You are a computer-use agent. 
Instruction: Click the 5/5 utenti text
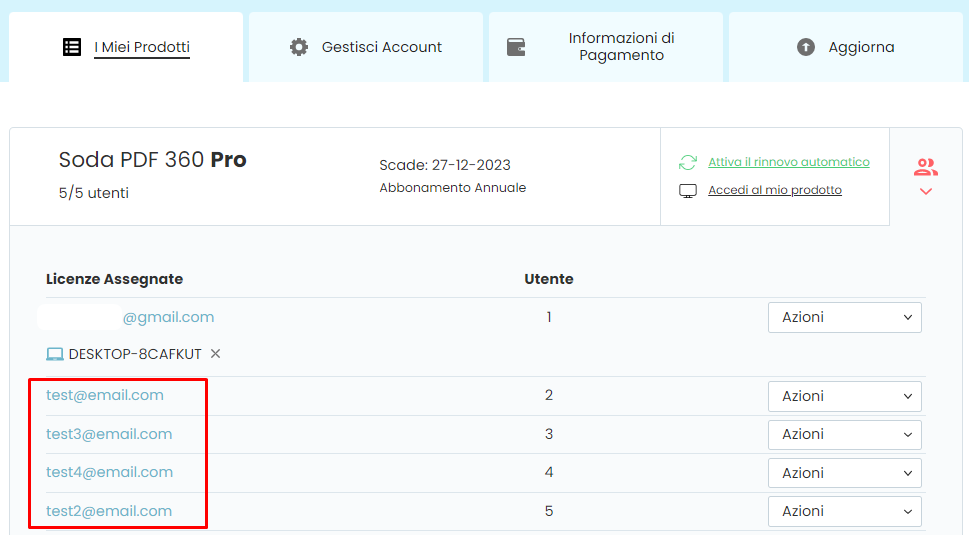tap(94, 193)
